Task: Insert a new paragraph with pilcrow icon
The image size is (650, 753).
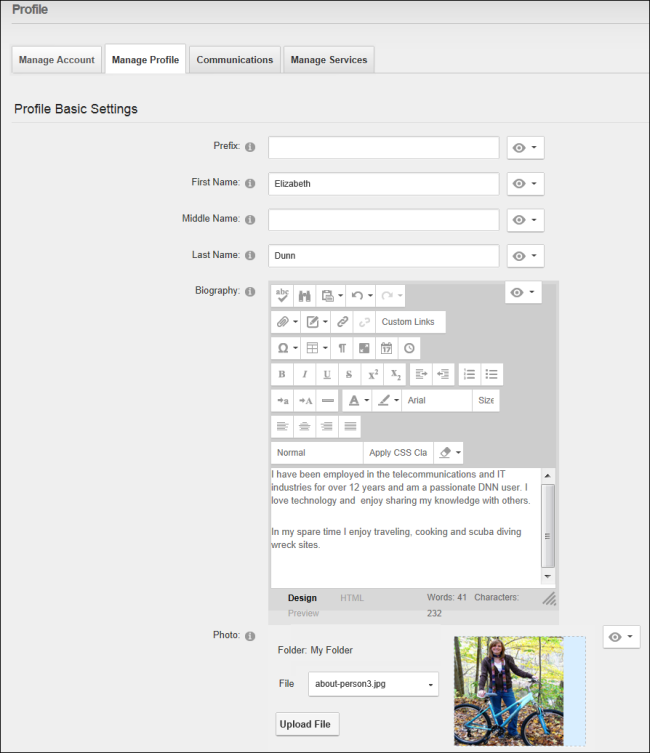Action: pyautogui.click(x=342, y=348)
